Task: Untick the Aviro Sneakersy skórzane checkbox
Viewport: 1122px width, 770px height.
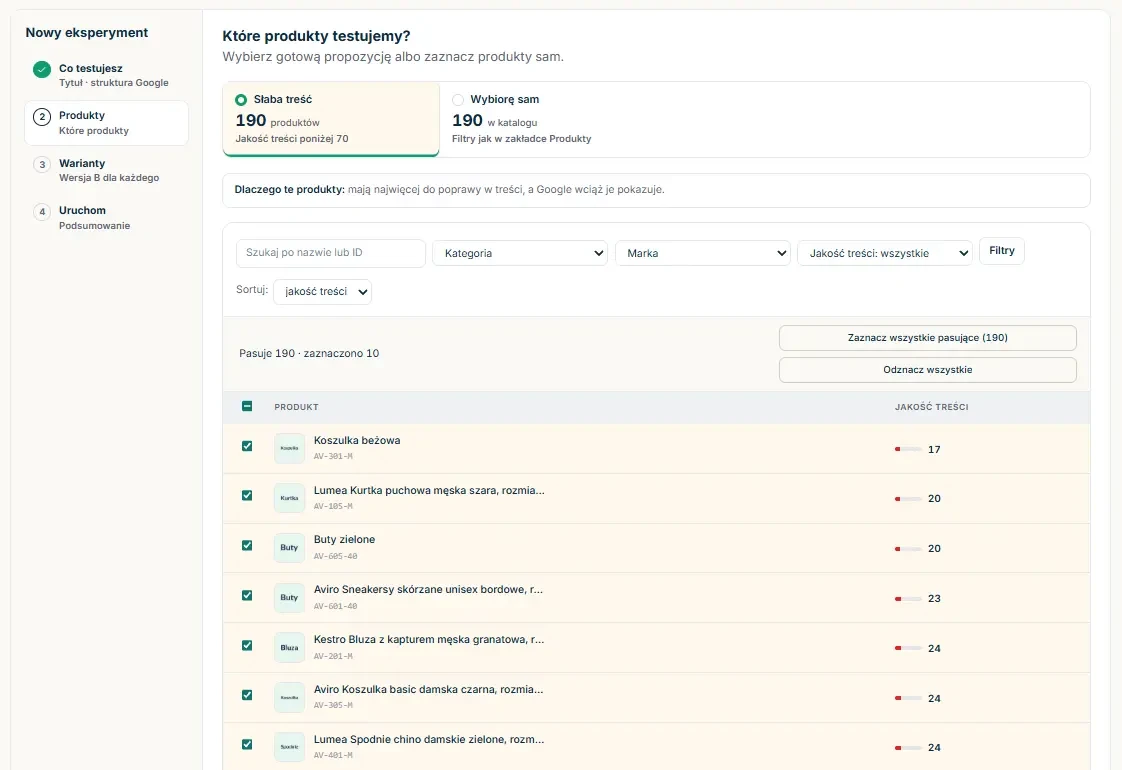Action: (x=247, y=595)
